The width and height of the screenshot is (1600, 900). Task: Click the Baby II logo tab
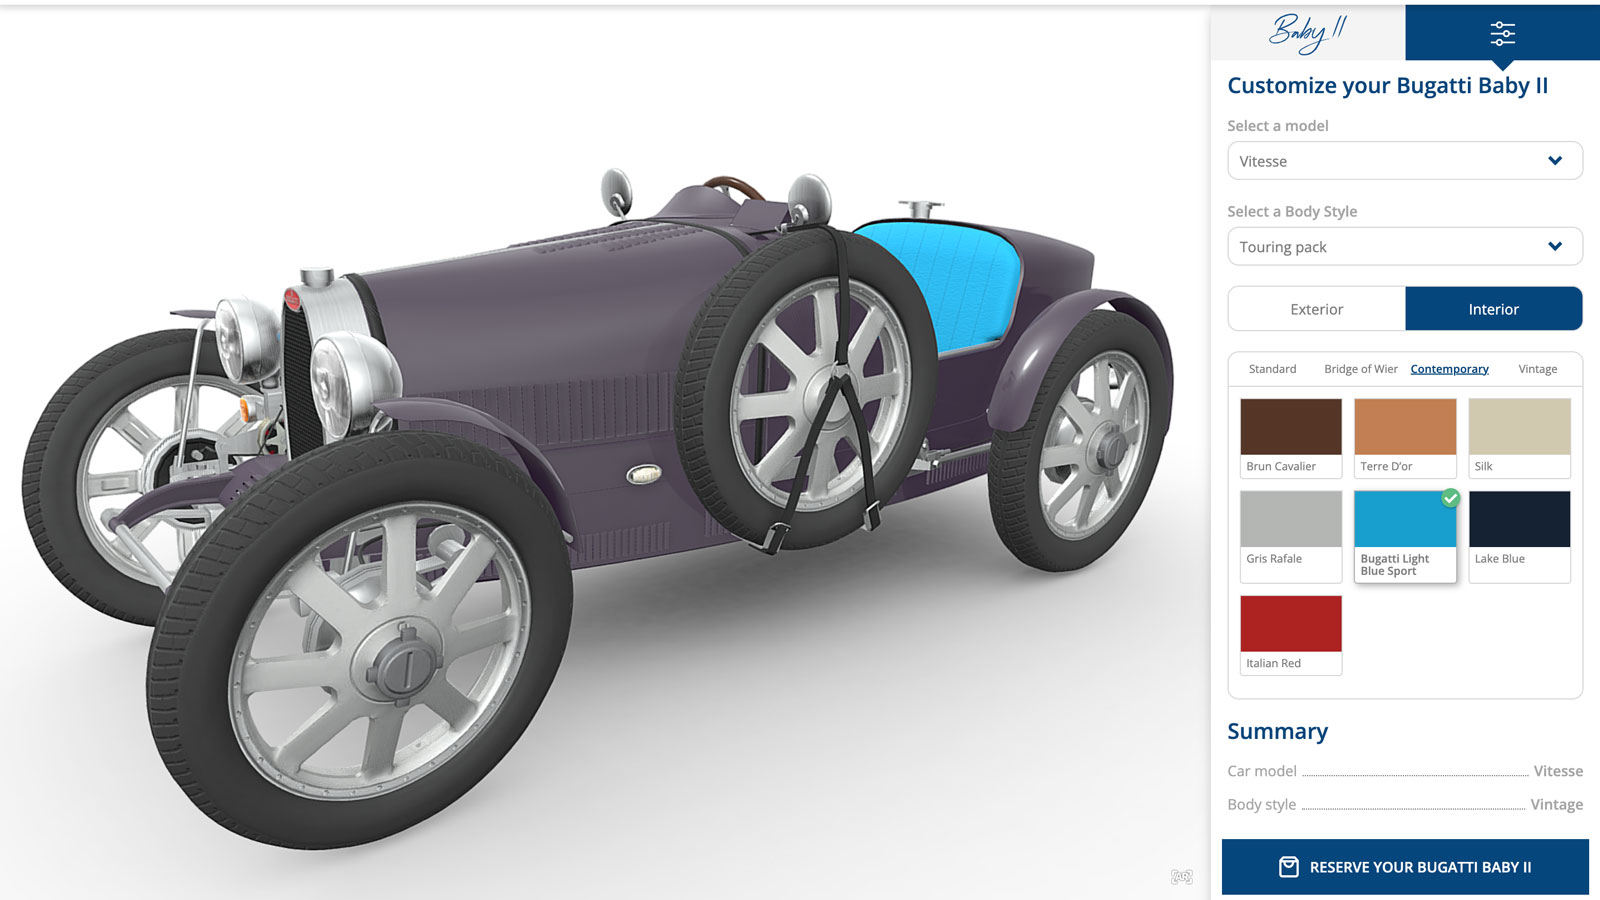click(1308, 32)
